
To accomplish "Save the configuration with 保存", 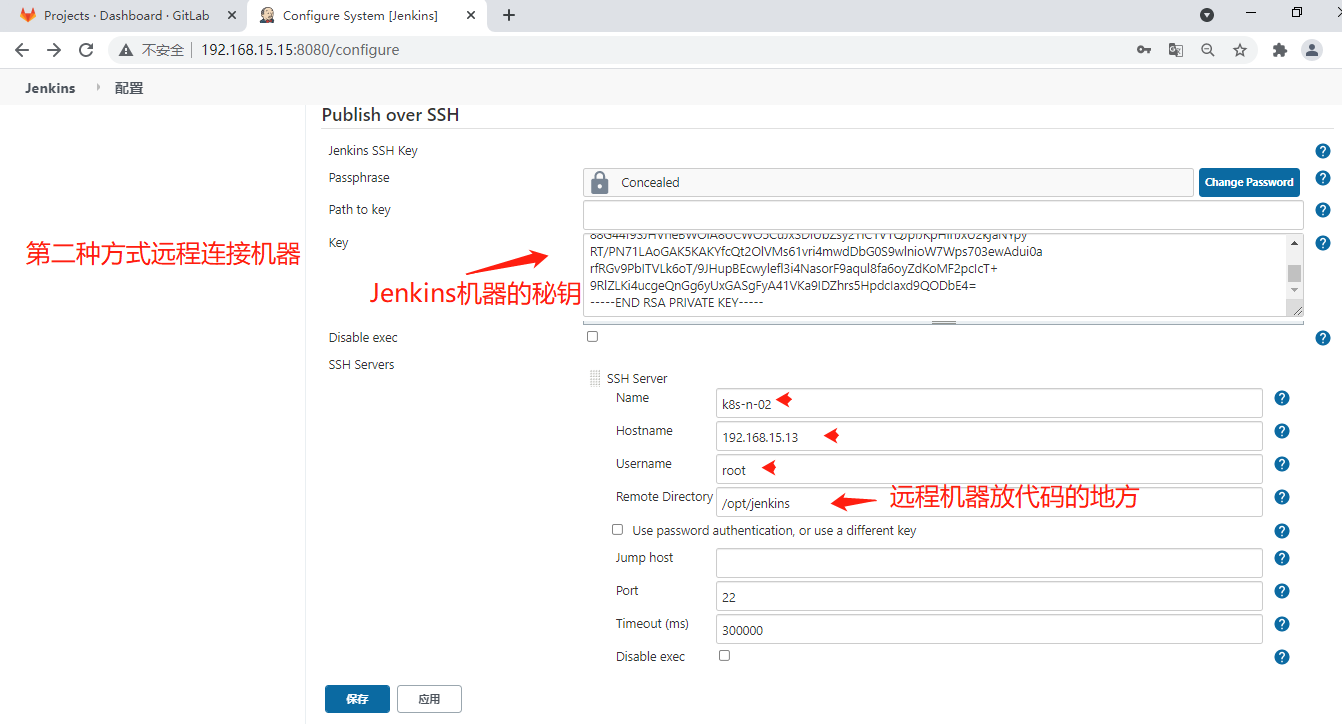I will click(357, 699).
